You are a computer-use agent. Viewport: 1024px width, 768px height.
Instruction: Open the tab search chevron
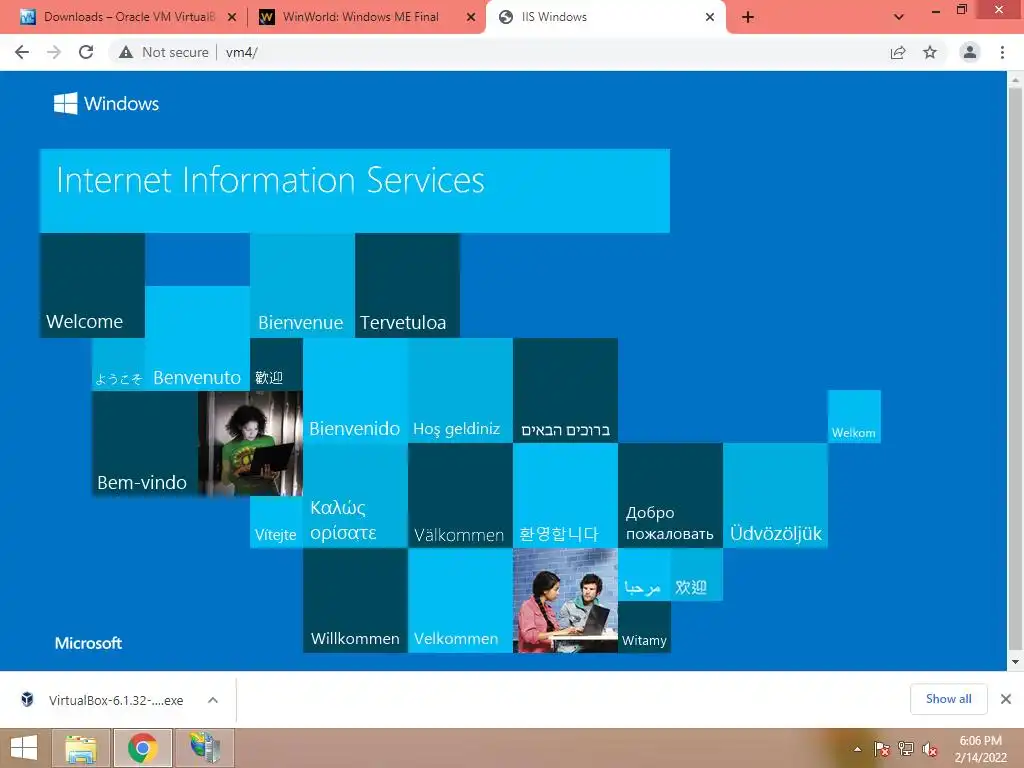(x=899, y=17)
